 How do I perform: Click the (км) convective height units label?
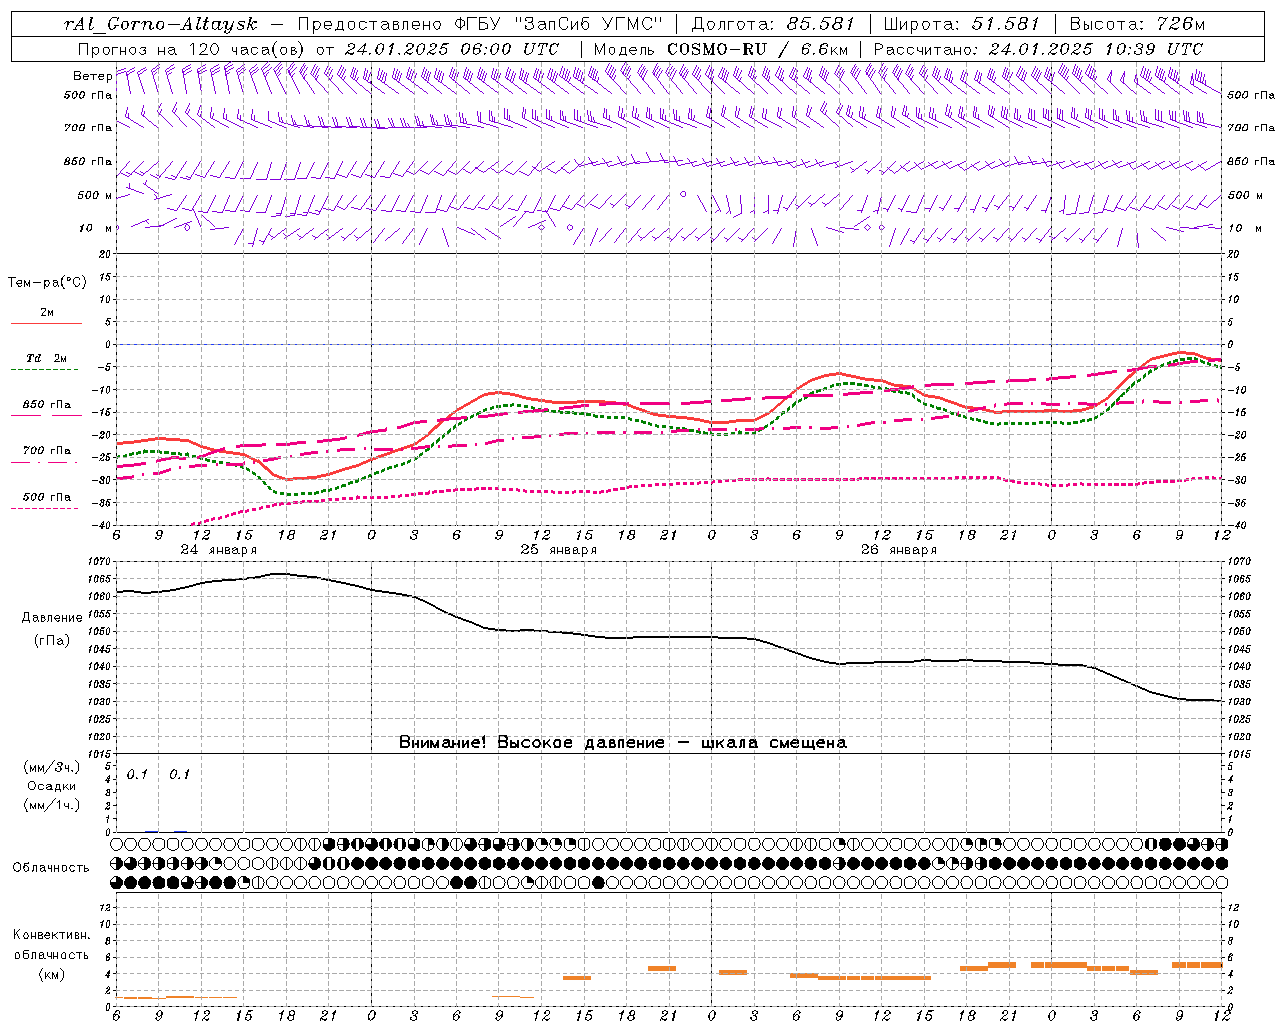click(52, 974)
